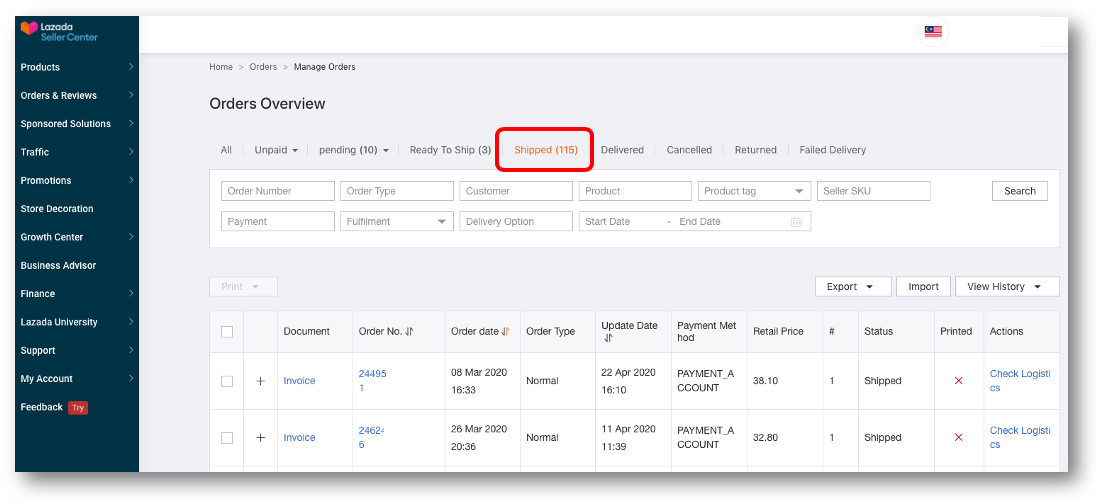Toggle select-all checkbox in table header
The height and width of the screenshot is (503, 1096).
pyautogui.click(x=227, y=332)
